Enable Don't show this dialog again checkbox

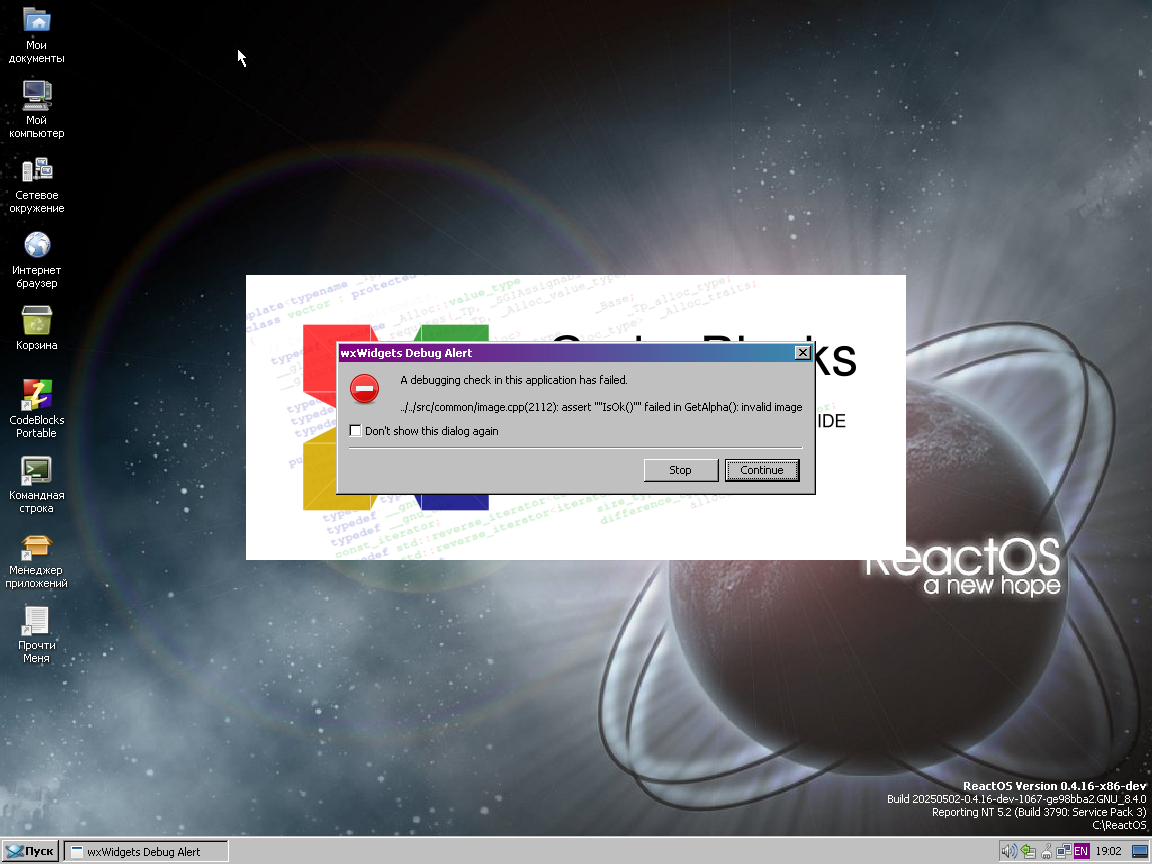(356, 431)
